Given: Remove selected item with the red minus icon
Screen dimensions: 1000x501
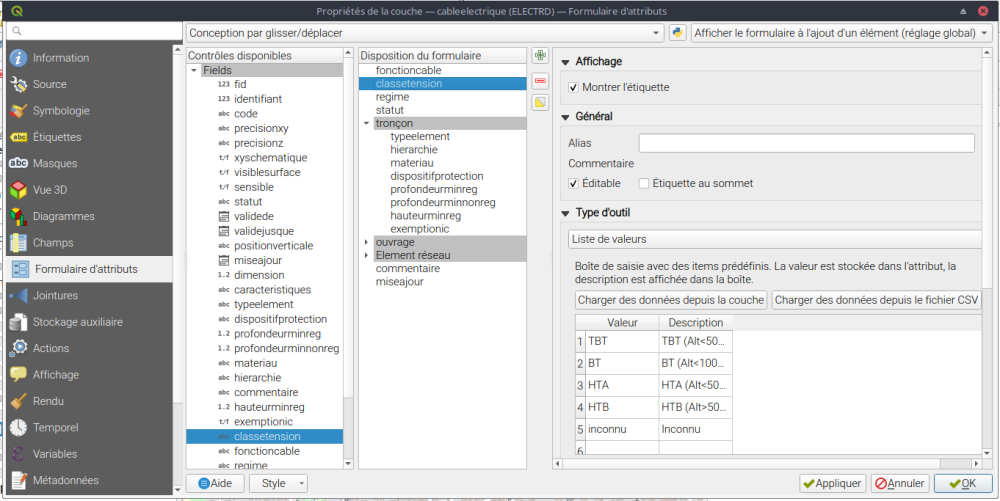Looking at the screenshot, I should point(540,79).
